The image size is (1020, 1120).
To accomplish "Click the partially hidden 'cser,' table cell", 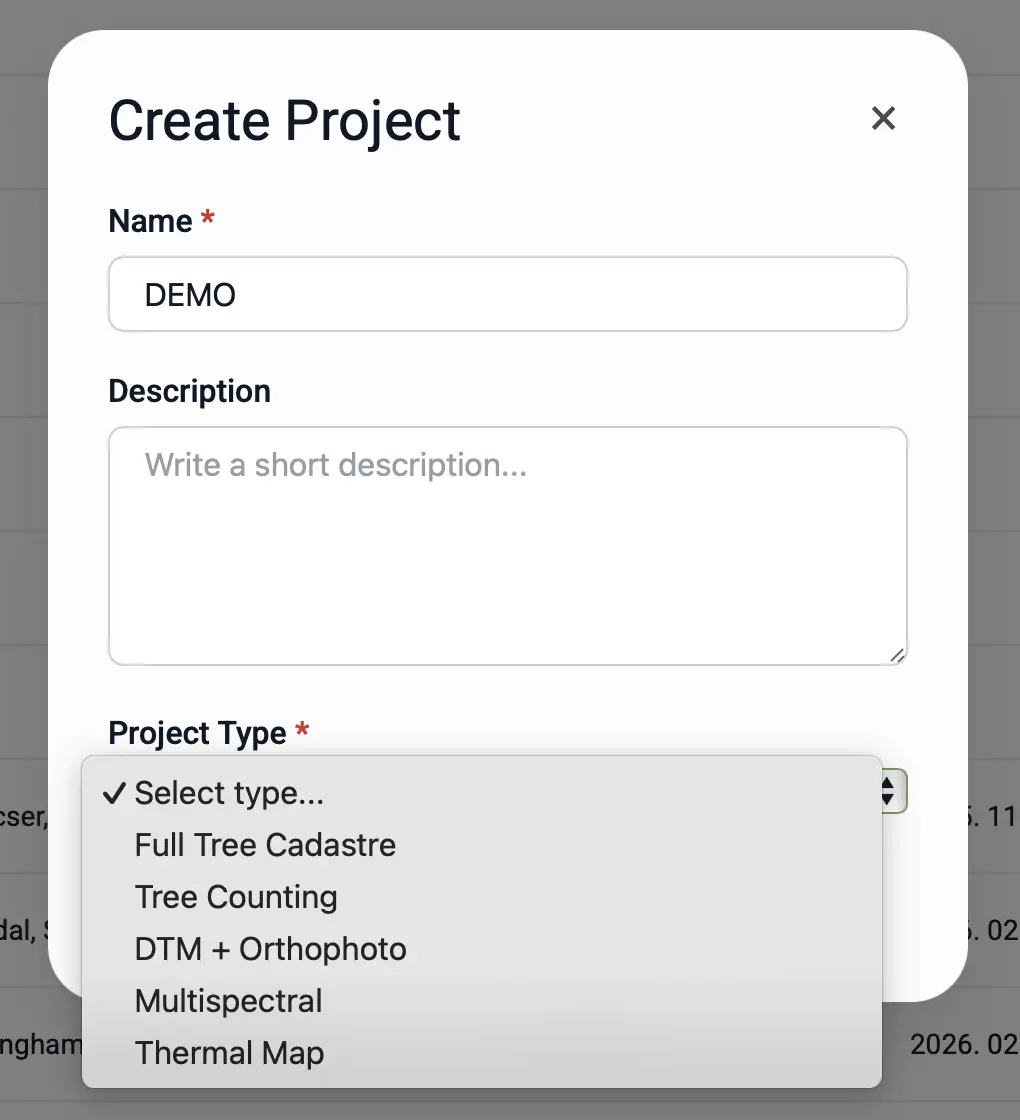I will tap(24, 817).
